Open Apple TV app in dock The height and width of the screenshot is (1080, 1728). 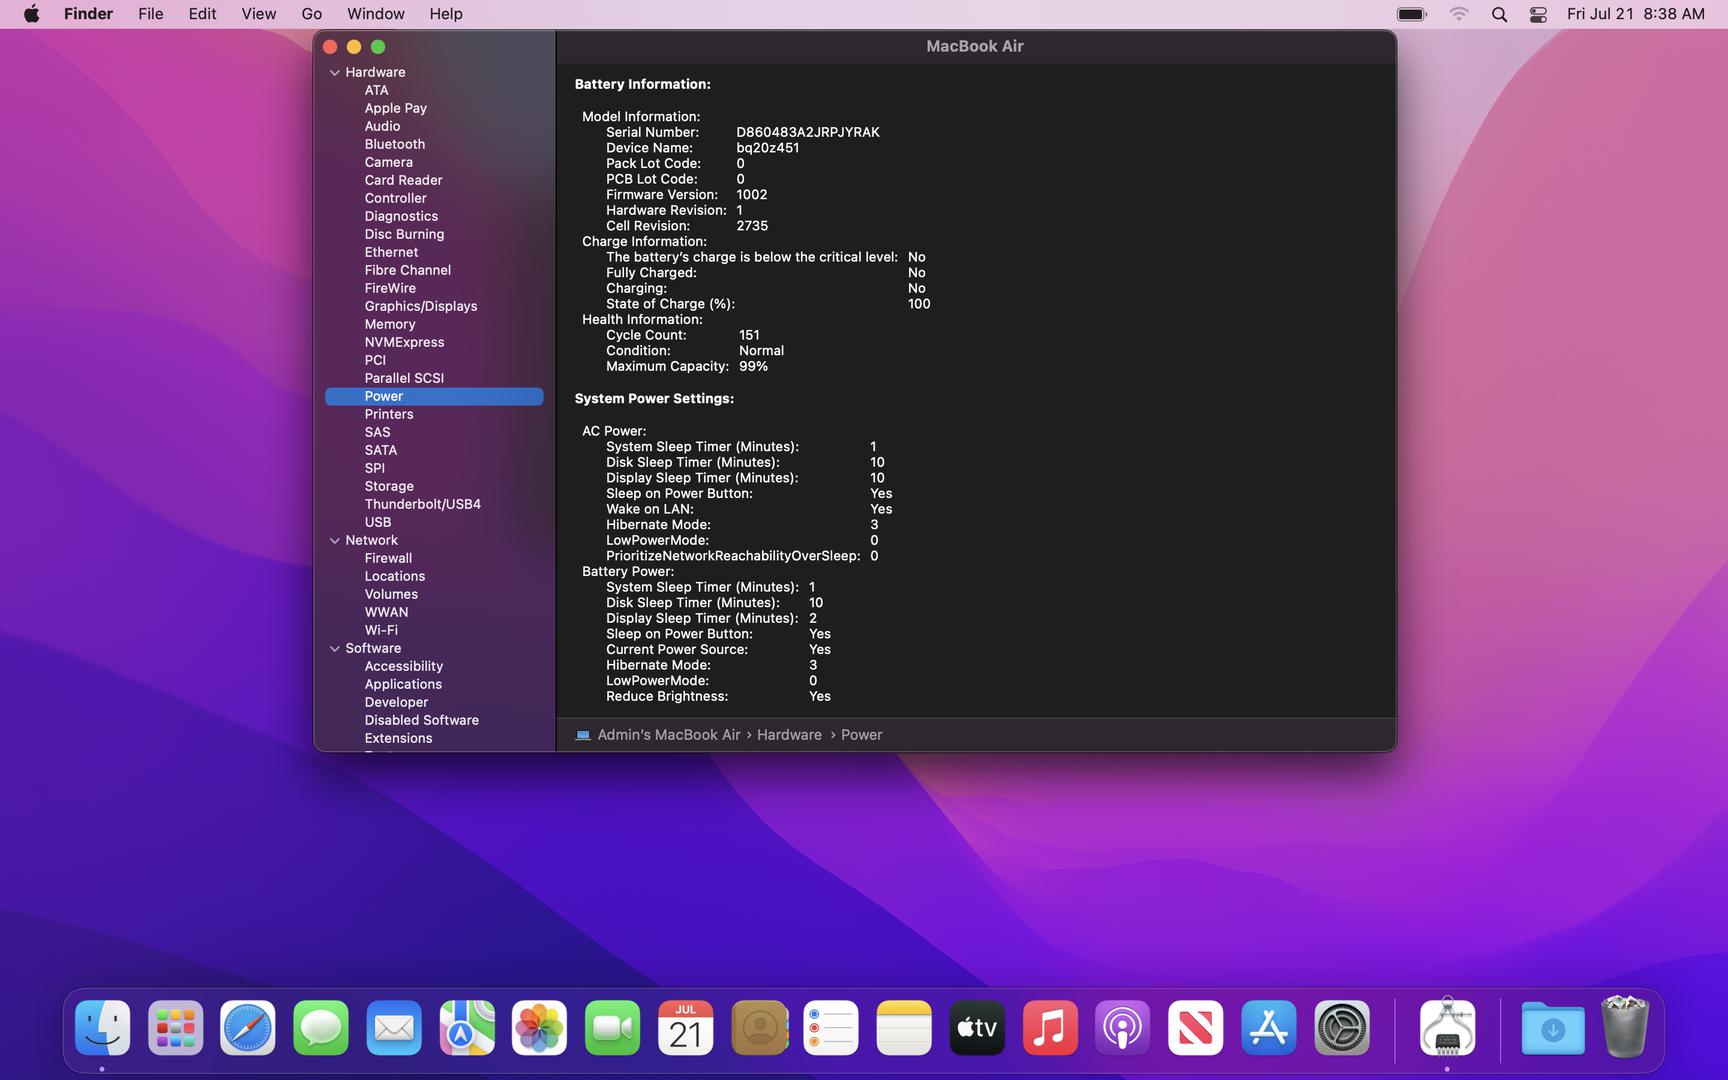(x=977, y=1028)
